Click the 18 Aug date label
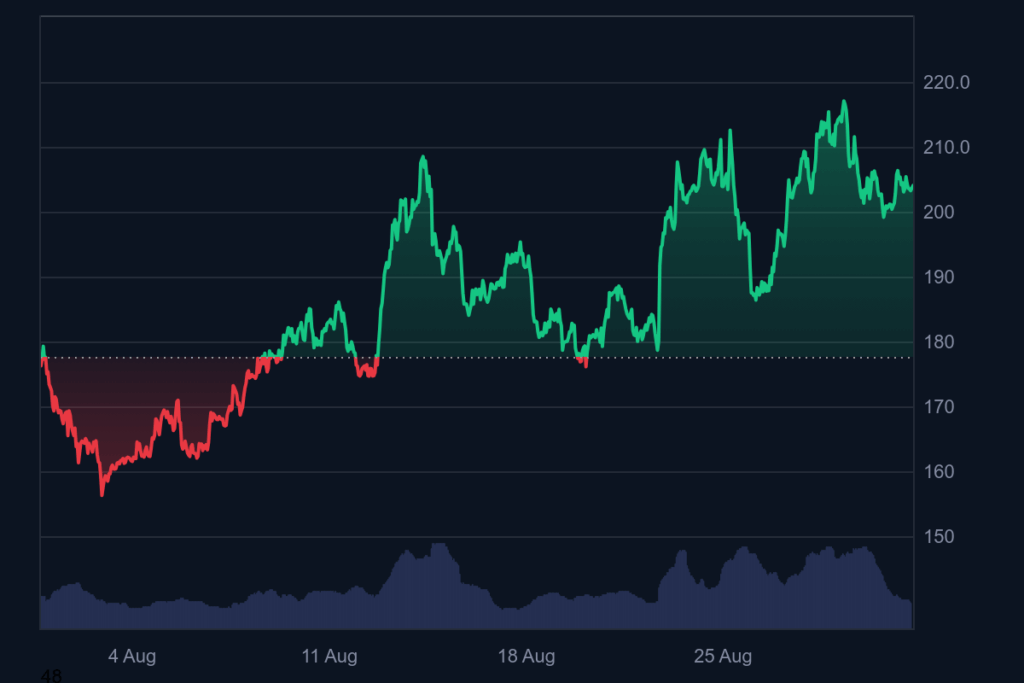 click(x=526, y=656)
